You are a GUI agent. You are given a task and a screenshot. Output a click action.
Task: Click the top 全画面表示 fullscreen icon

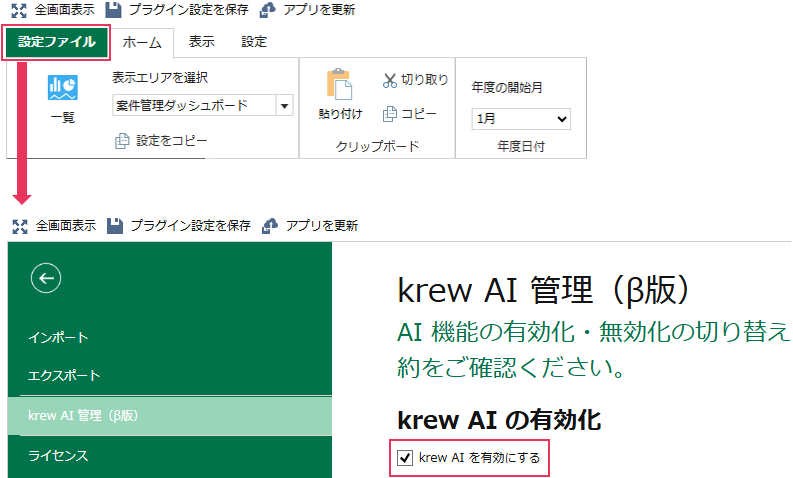(18, 9)
